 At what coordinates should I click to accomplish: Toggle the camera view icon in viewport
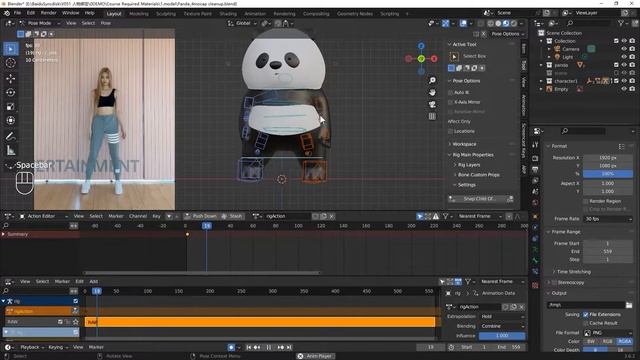point(432,104)
